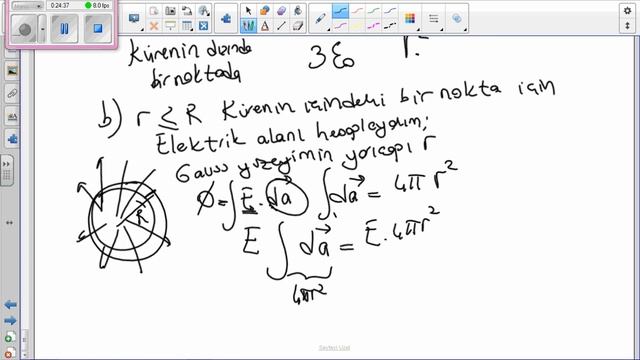Open the screen capture camera icon
640x360 pixels.
171,11
